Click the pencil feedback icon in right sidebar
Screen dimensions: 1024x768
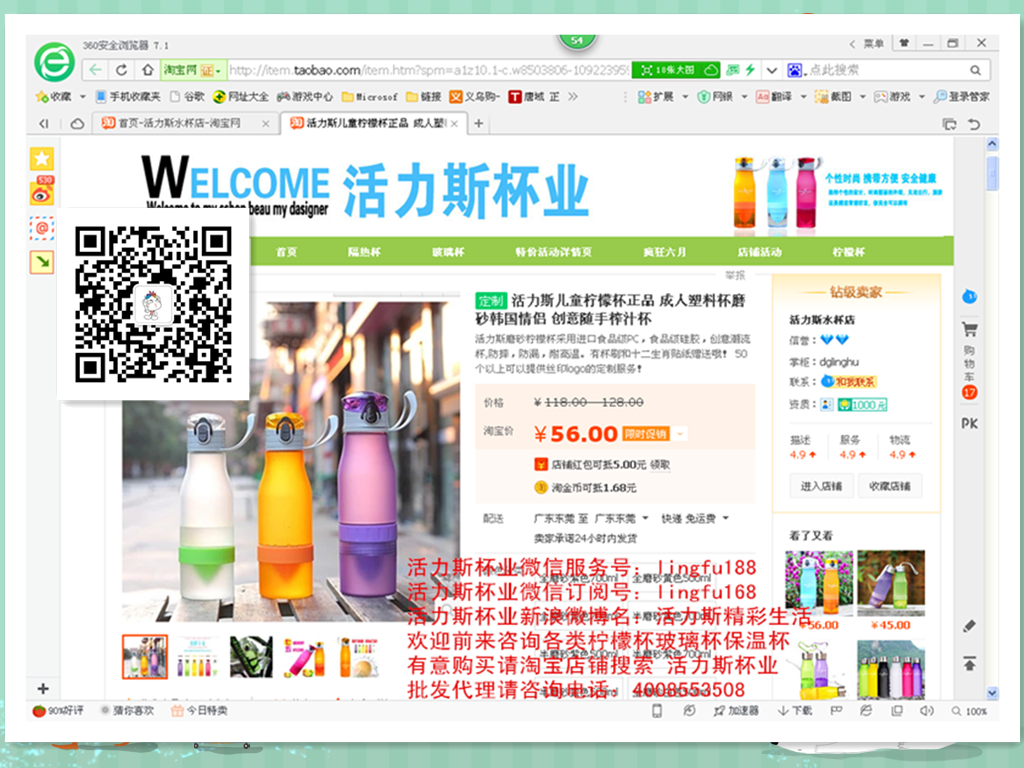[x=970, y=626]
